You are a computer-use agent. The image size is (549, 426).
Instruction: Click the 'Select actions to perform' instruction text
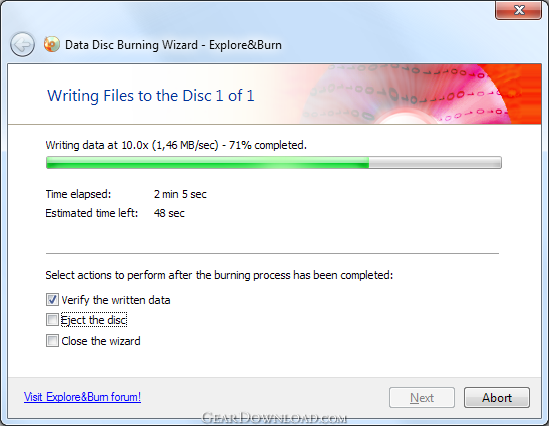[219, 275]
